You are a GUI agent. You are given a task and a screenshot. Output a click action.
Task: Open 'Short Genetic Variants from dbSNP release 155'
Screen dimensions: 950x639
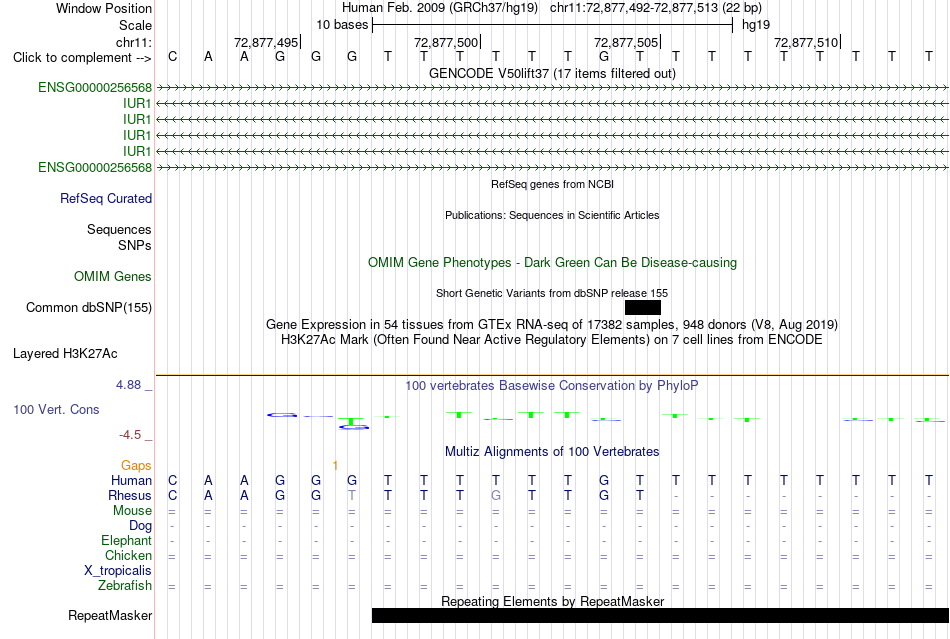coord(552,293)
